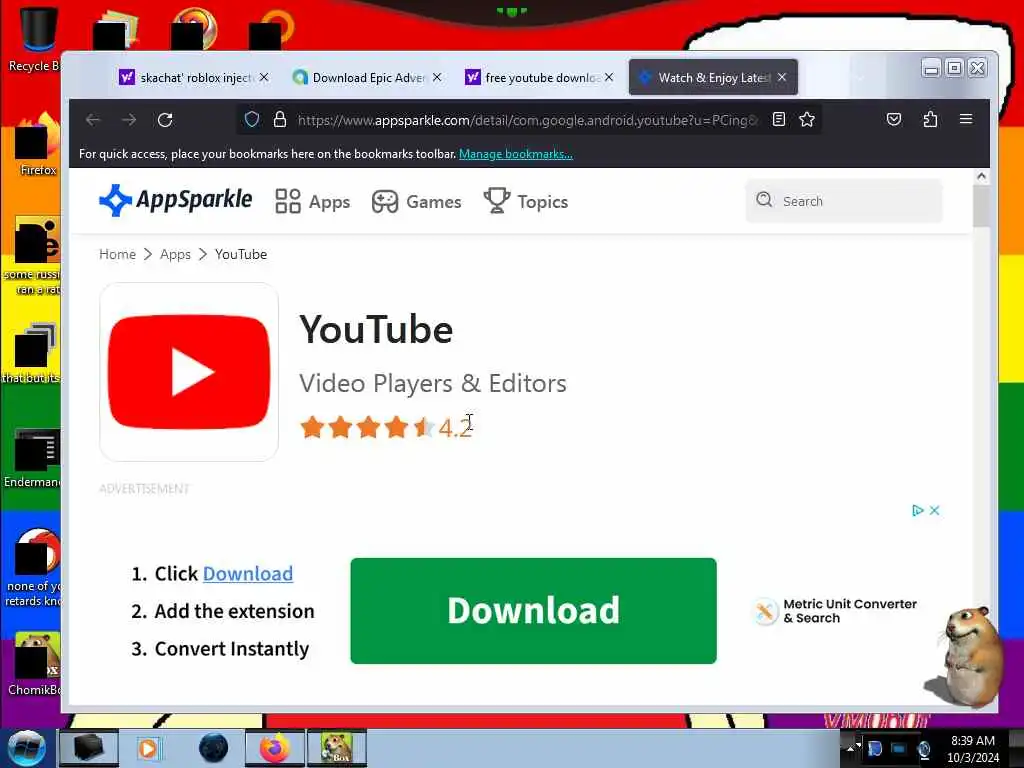Click the page scroll up arrow

point(981,176)
